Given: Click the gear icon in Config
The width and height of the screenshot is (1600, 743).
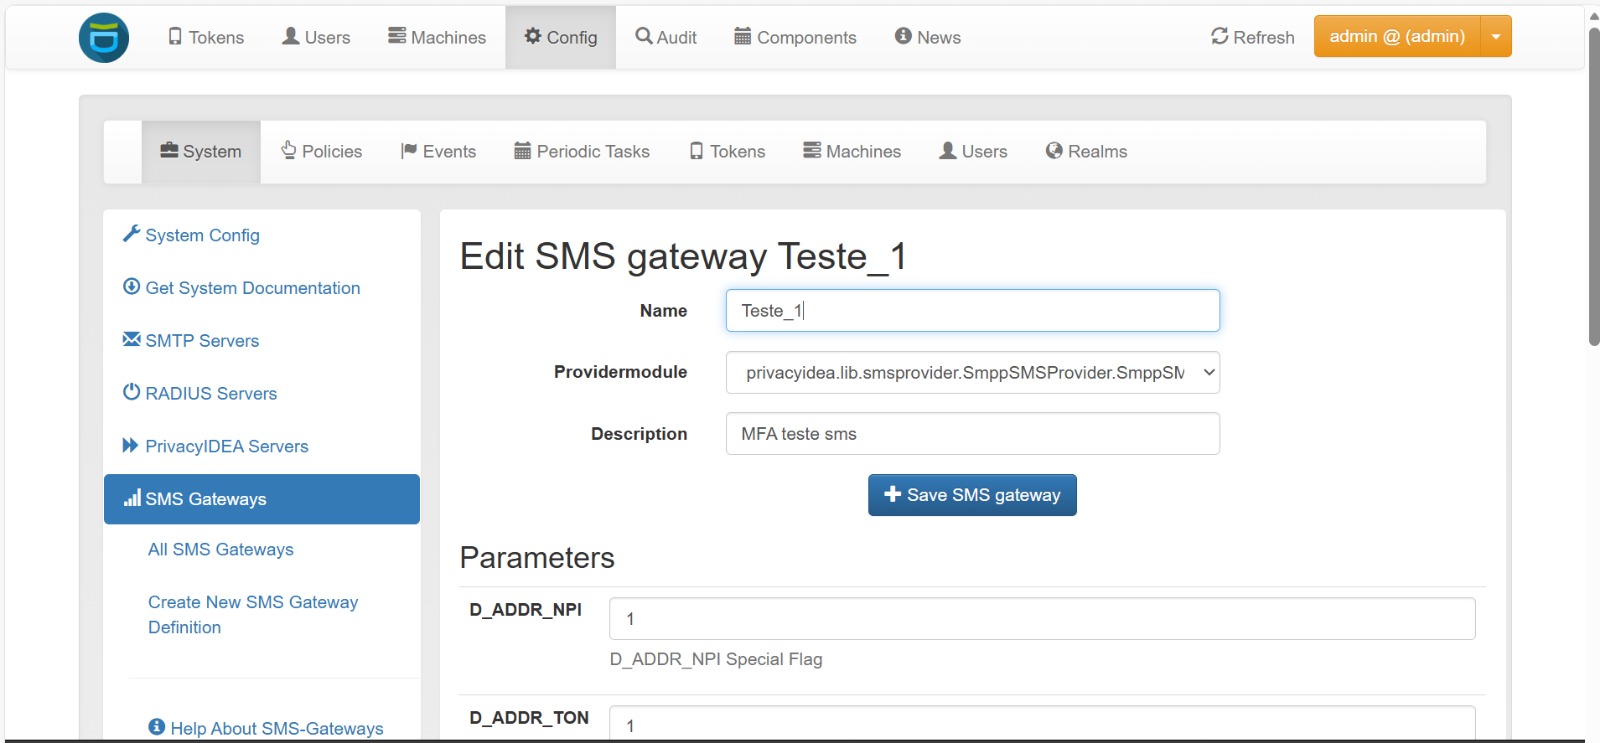Looking at the screenshot, I should 533,36.
